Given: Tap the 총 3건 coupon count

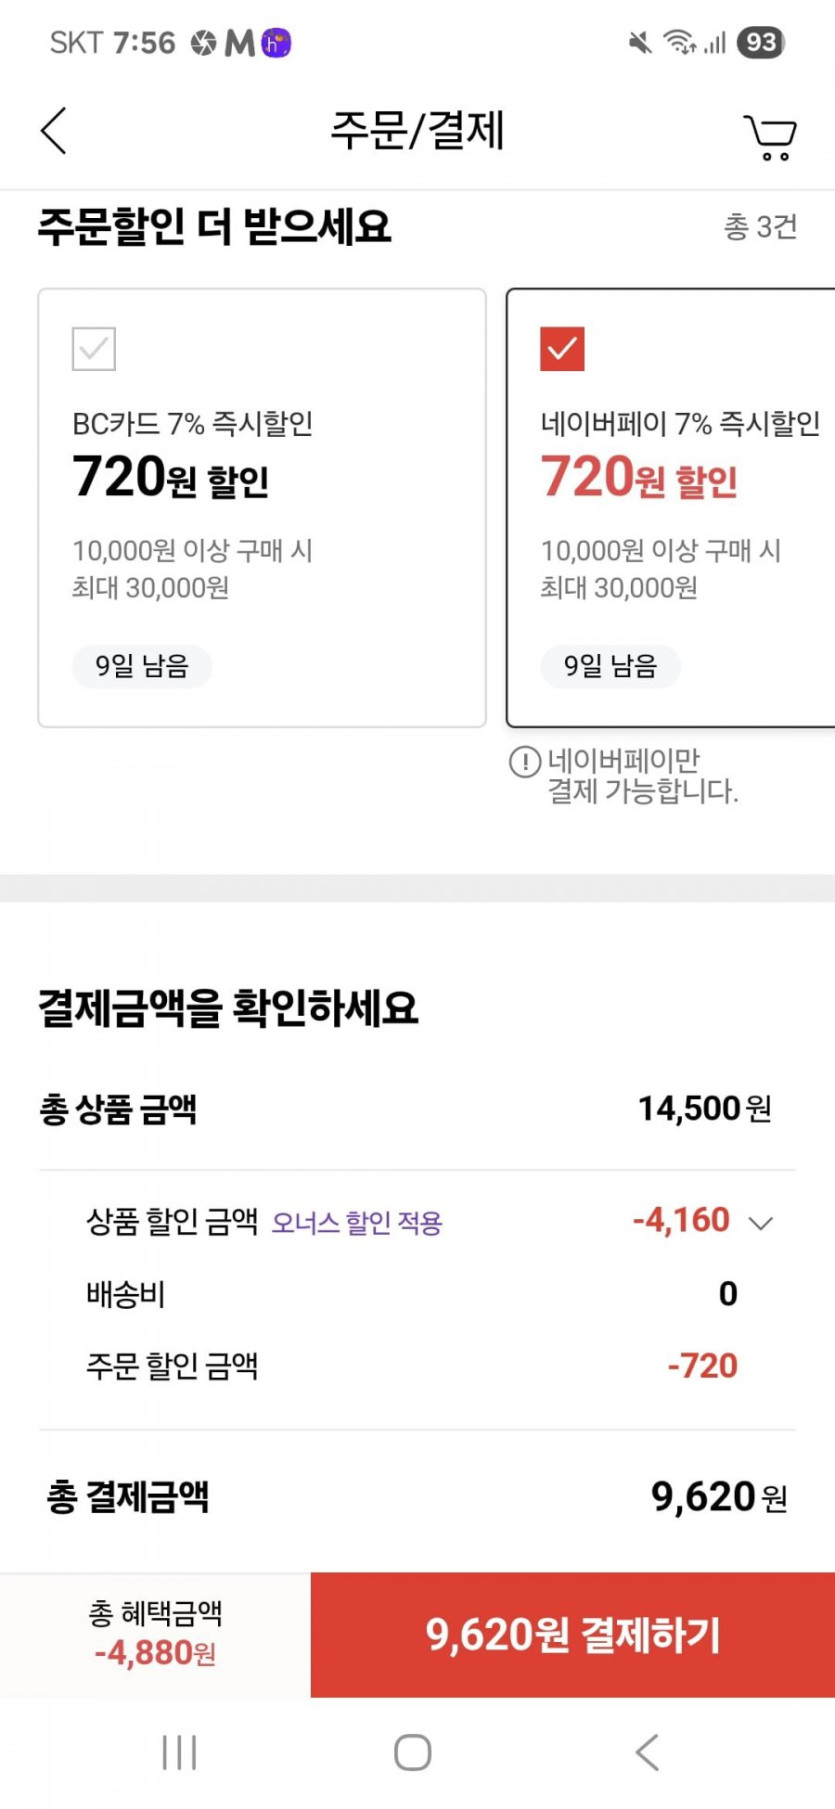Looking at the screenshot, I should point(760,227).
